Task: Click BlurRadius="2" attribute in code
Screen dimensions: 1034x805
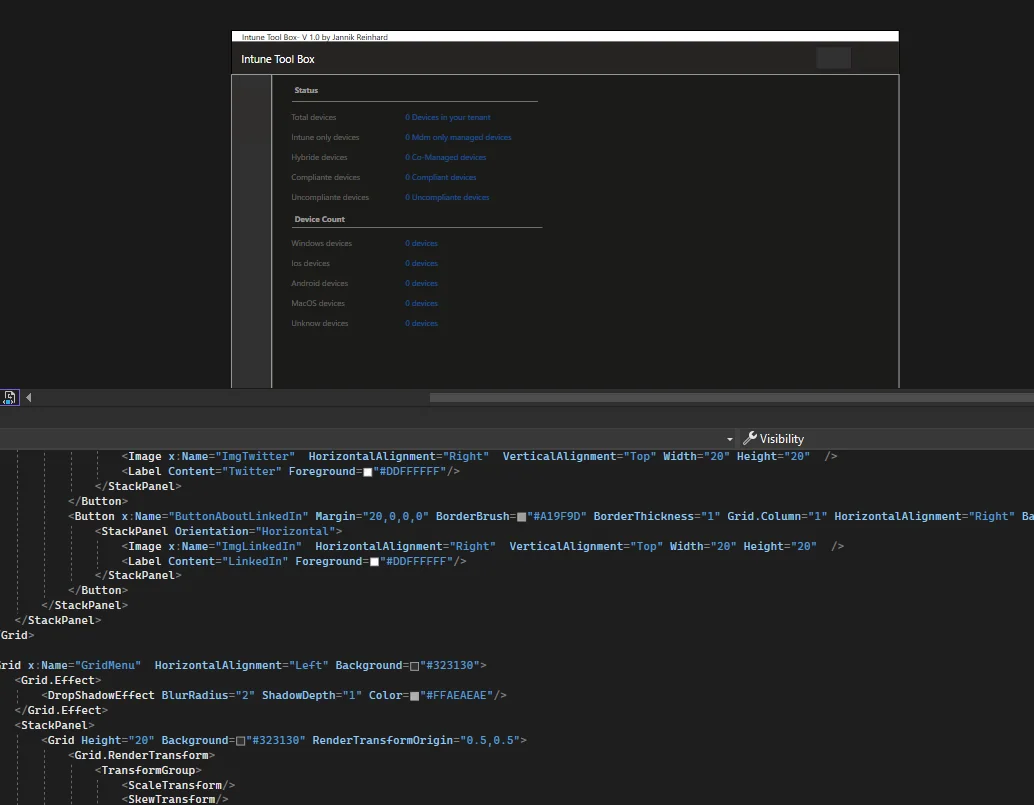Action: click(x=208, y=696)
